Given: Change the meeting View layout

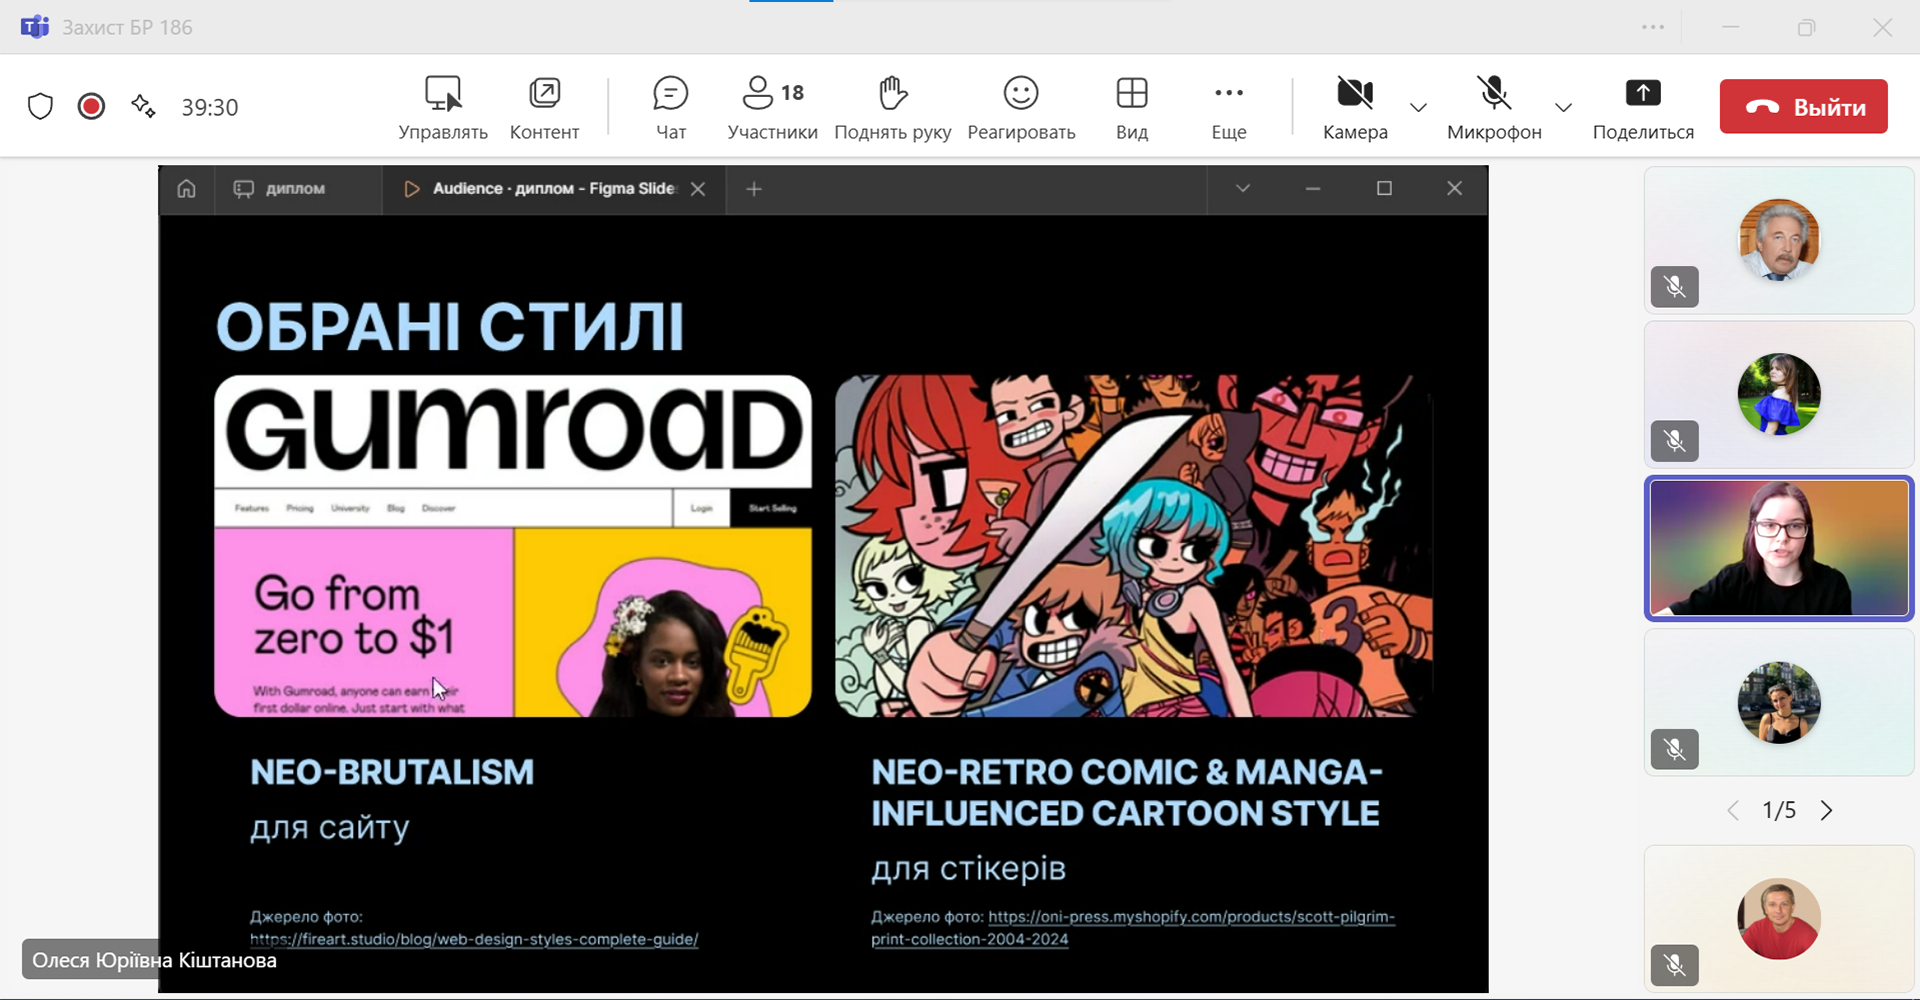Looking at the screenshot, I should tap(1131, 106).
